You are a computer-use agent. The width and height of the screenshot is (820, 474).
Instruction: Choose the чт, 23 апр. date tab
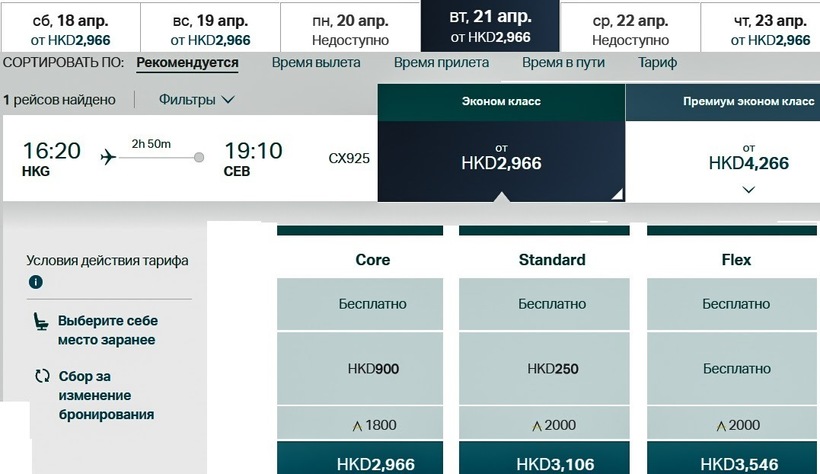coord(770,29)
